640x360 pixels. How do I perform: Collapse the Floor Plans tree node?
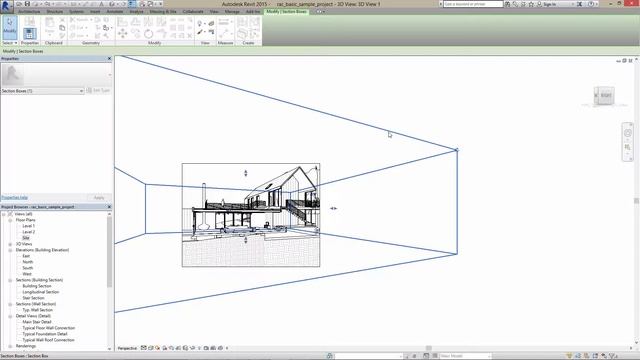10,220
